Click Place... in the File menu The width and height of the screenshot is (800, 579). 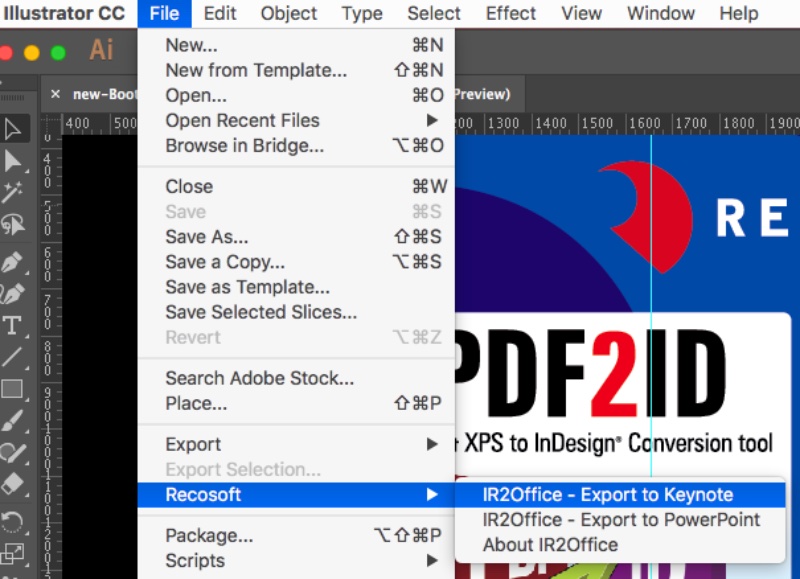196,404
